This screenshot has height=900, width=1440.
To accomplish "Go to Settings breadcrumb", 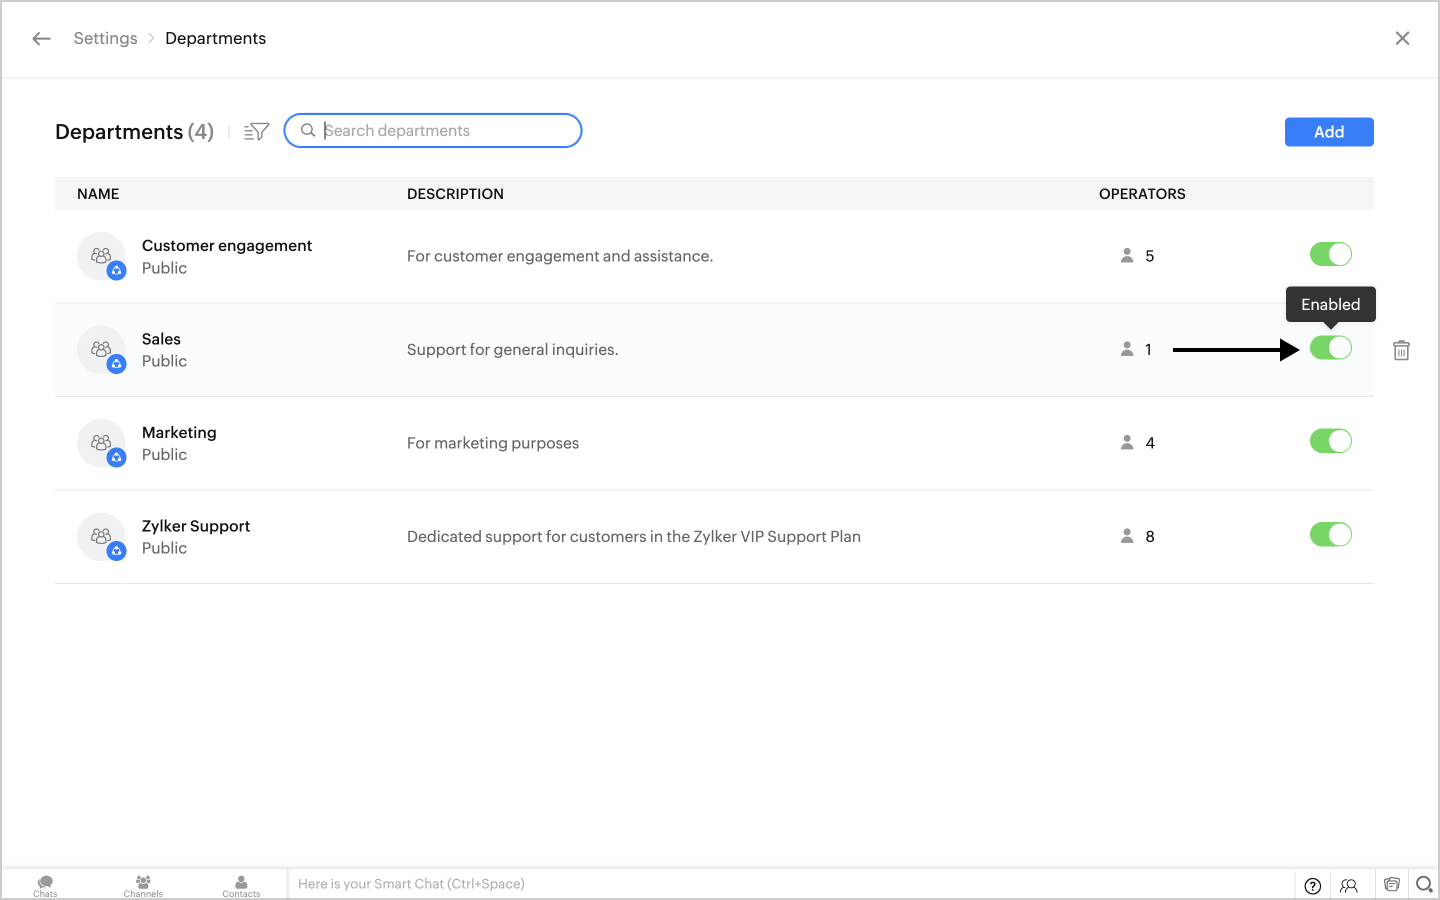I will (105, 38).
